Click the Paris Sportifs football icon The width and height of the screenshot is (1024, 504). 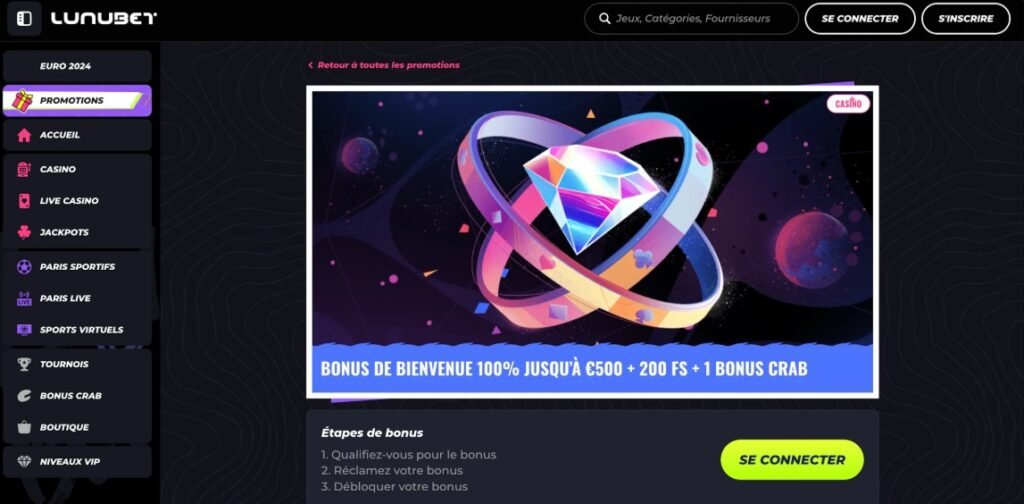click(24, 266)
